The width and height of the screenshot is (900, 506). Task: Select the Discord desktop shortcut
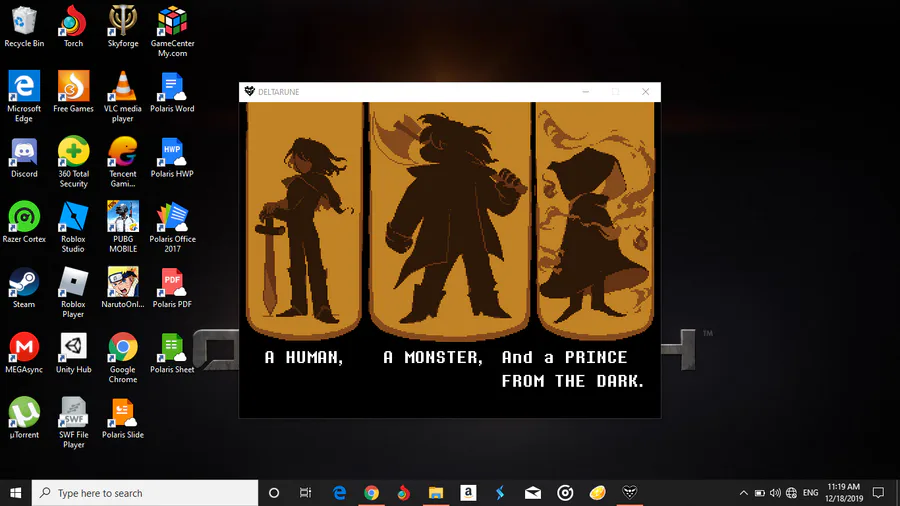24,157
